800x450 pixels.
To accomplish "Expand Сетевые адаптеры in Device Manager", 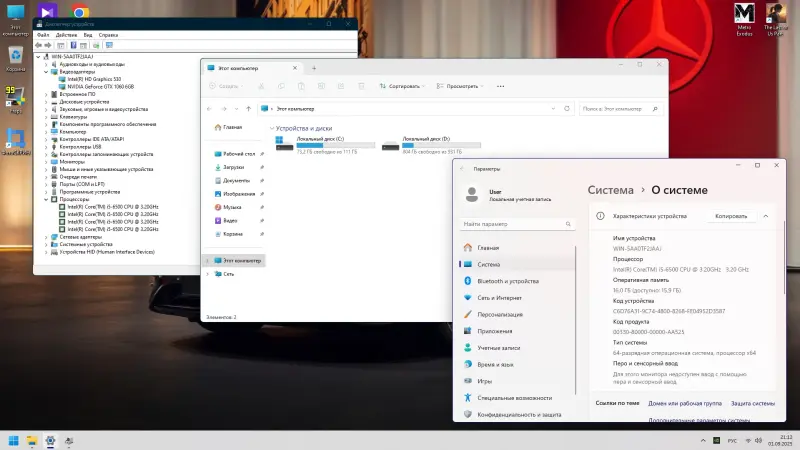I will (46, 237).
